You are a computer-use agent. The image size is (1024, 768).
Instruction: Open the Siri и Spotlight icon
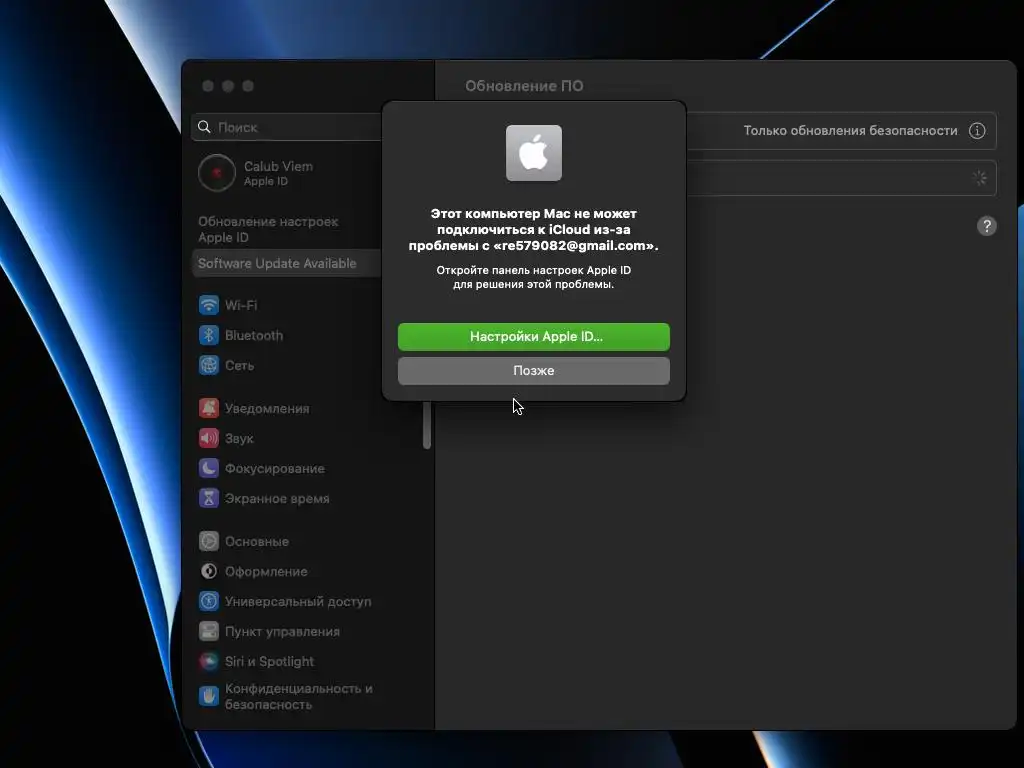coord(209,662)
